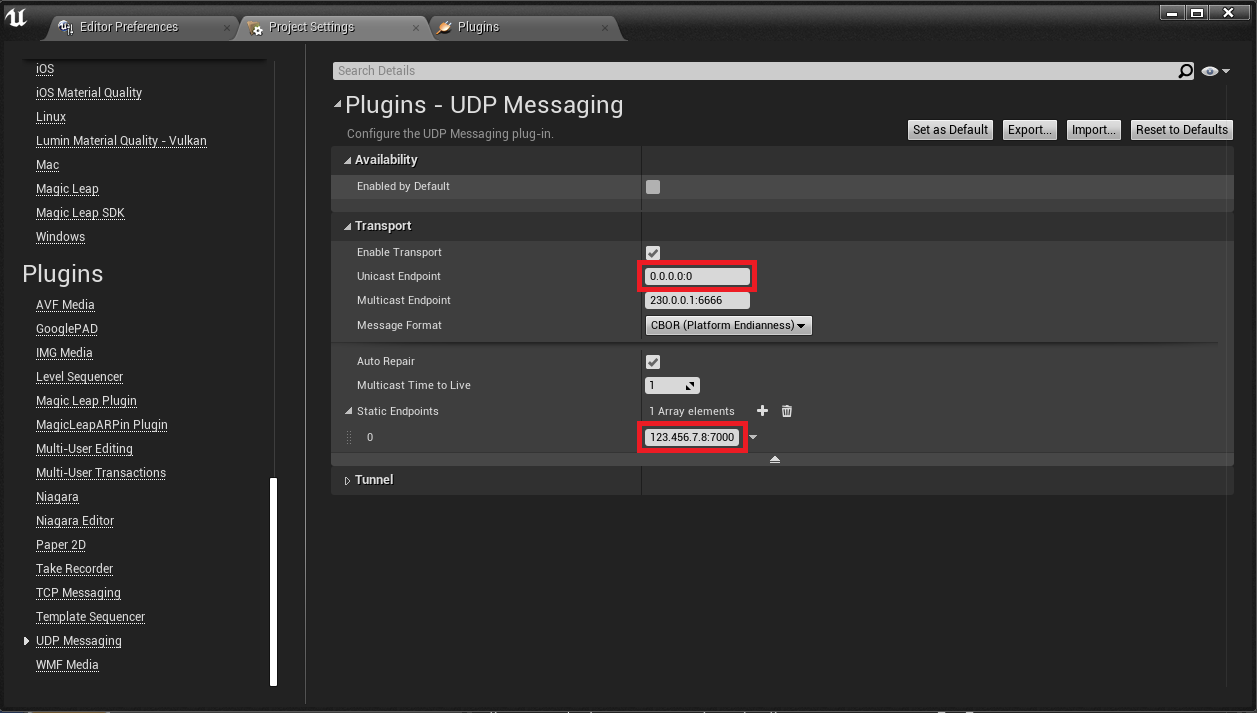The image size is (1257, 714).
Task: Open Magic Leap Plugin settings
Action: click(86, 401)
